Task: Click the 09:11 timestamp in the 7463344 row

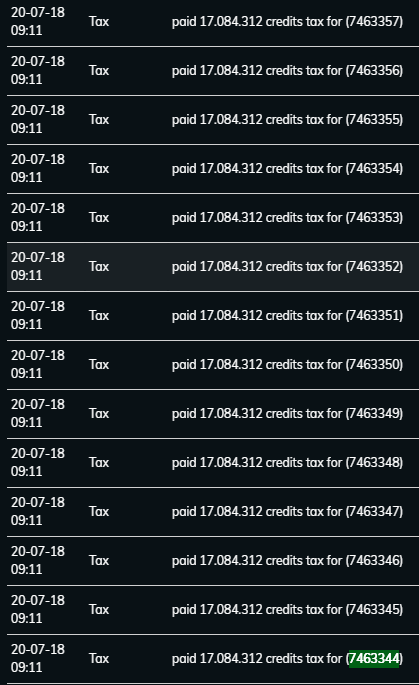Action: (27, 667)
